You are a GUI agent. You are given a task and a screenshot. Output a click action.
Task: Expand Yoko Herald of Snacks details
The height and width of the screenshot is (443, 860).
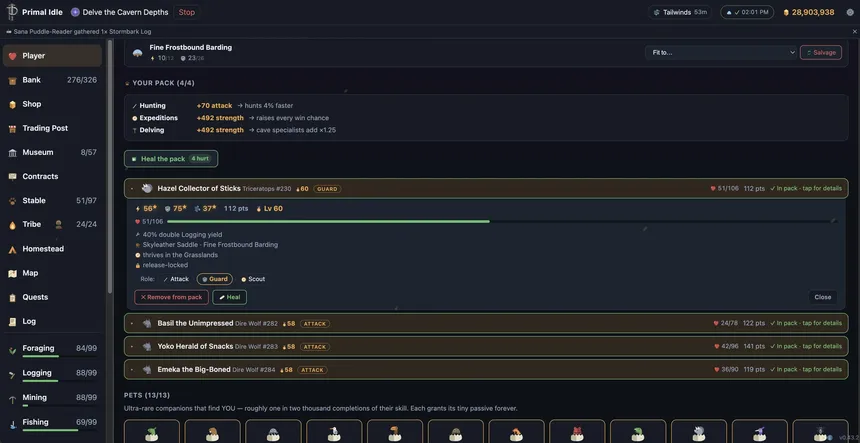[x=486, y=347]
